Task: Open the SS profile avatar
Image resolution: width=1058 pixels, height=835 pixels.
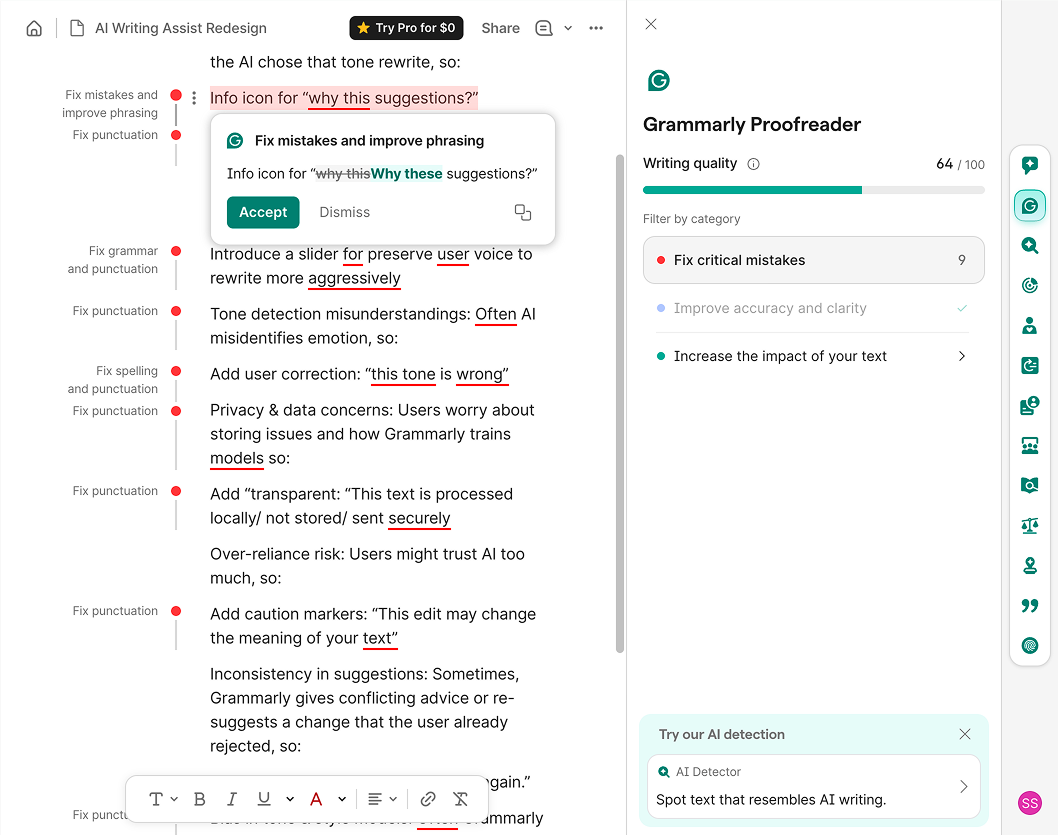Action: [1030, 803]
